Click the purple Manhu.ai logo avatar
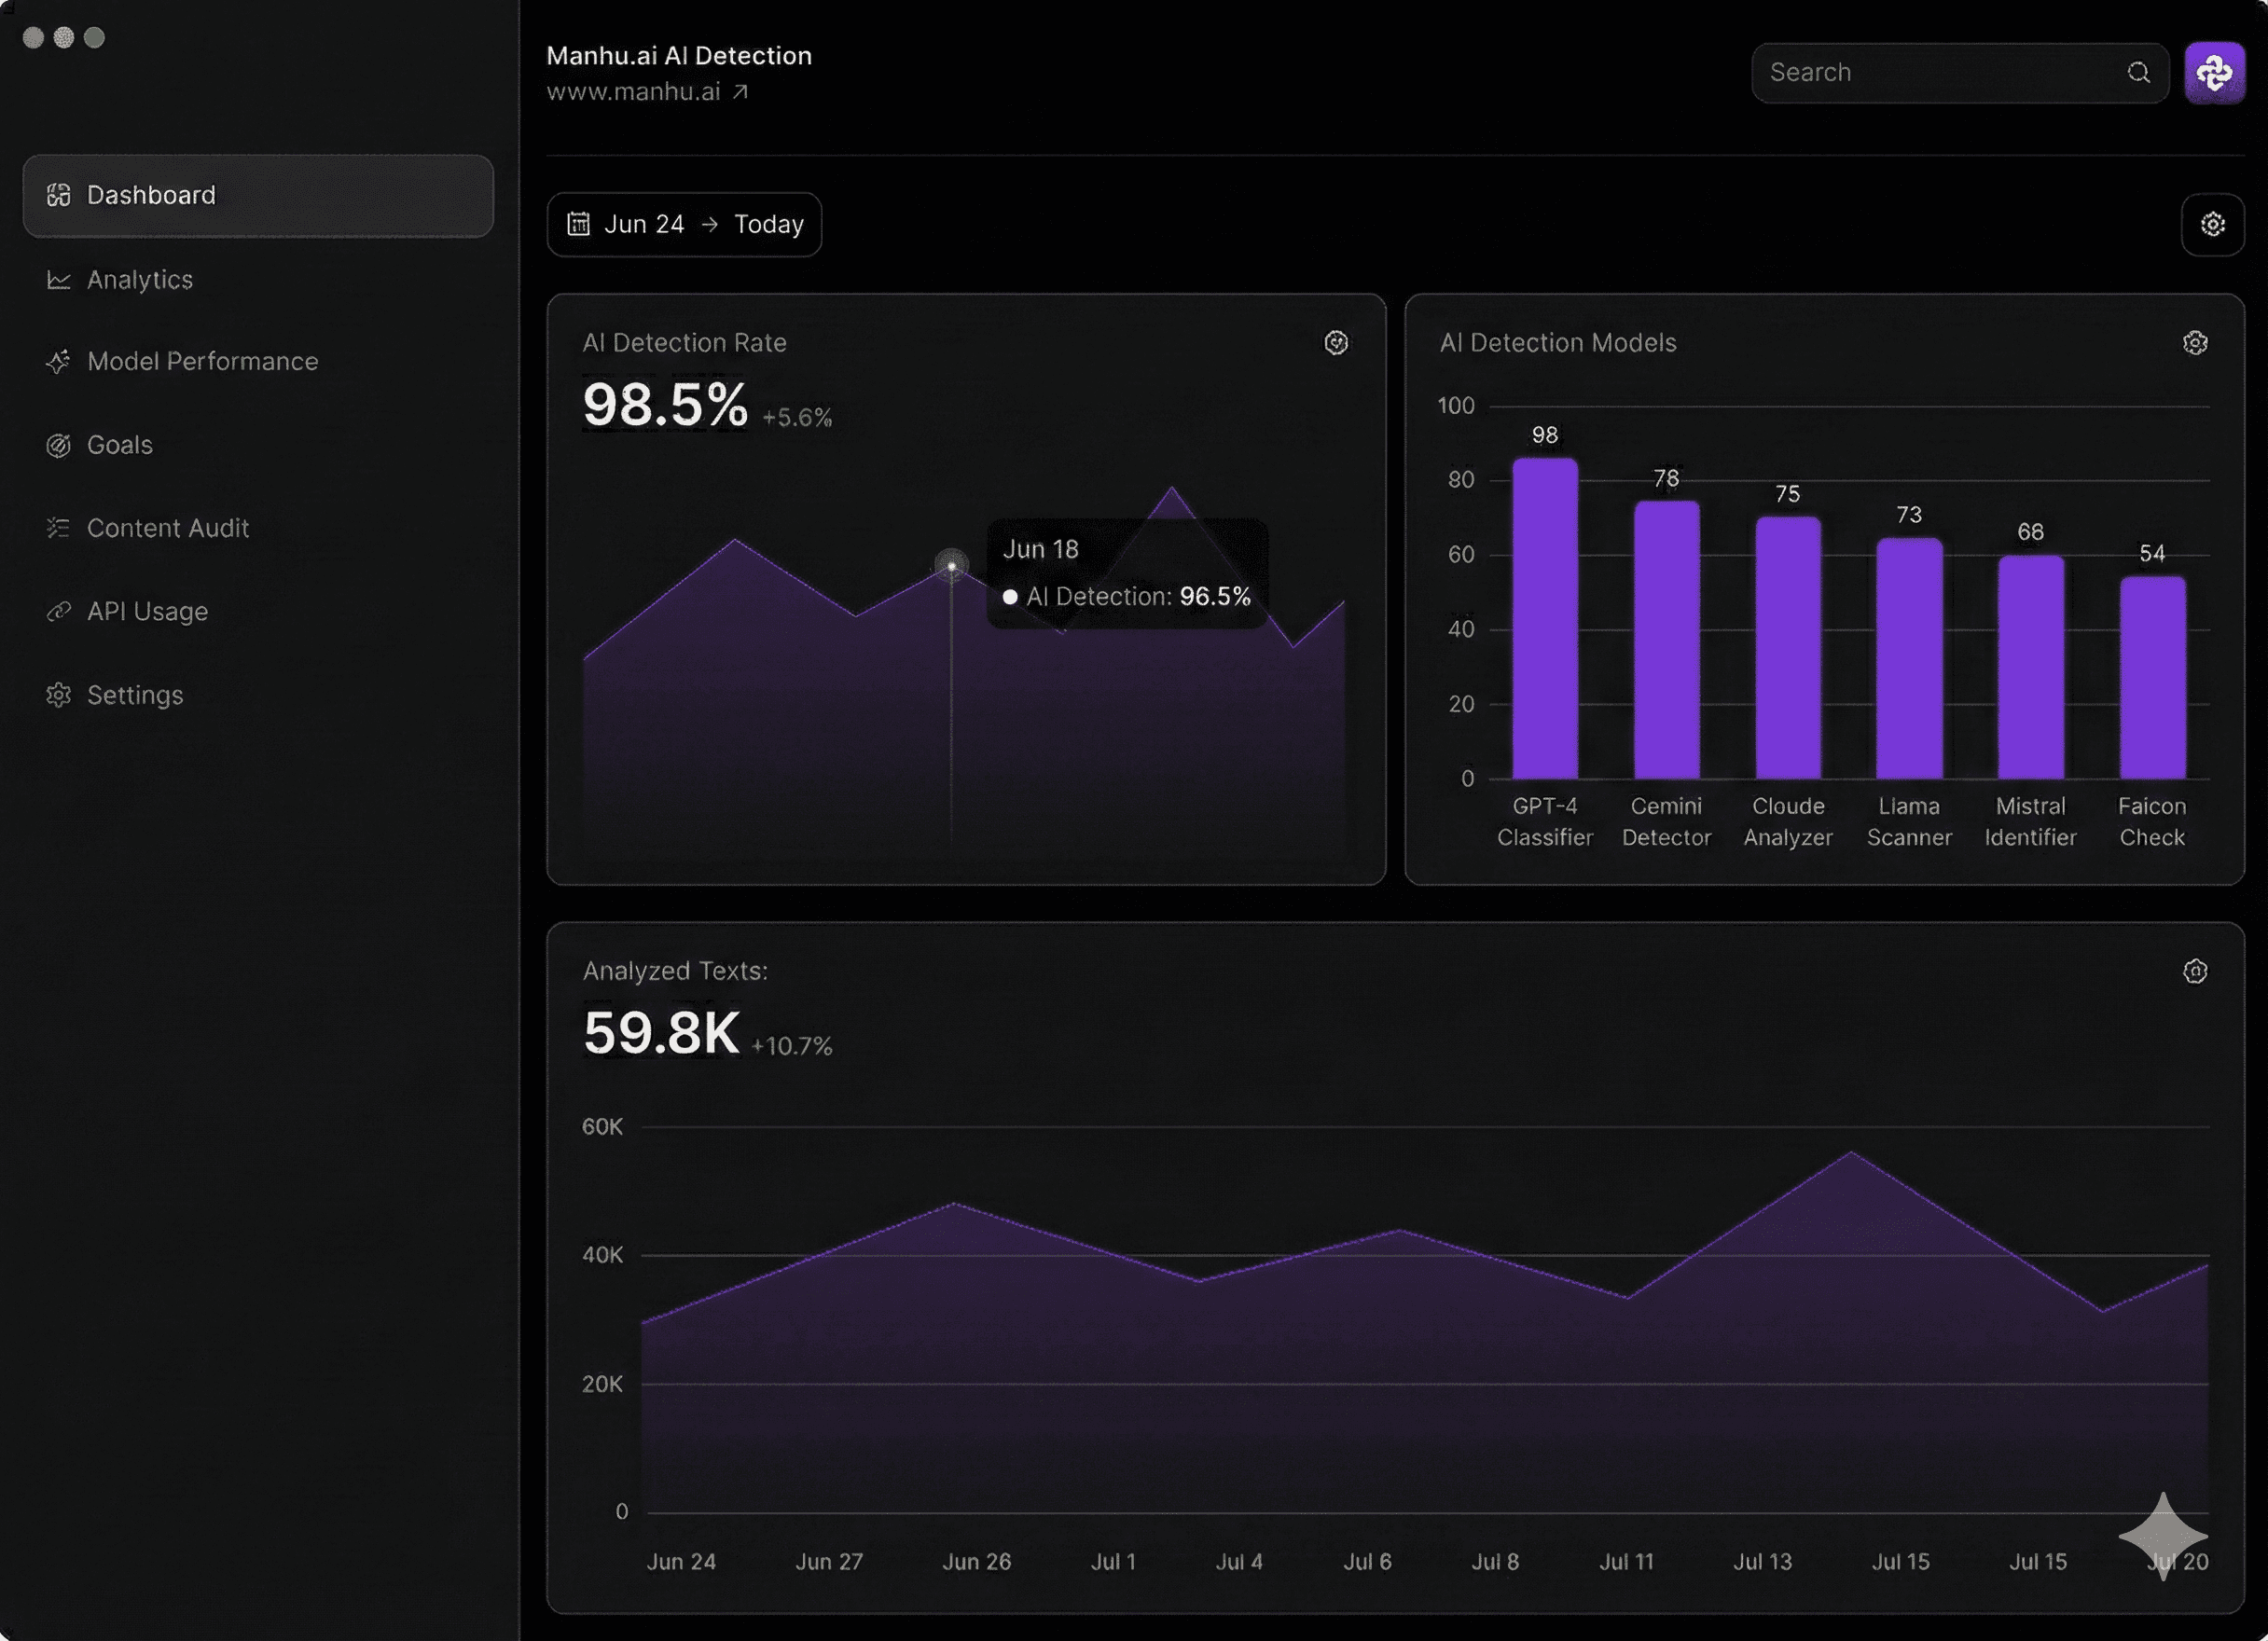The height and width of the screenshot is (1641, 2268). pos(2214,72)
